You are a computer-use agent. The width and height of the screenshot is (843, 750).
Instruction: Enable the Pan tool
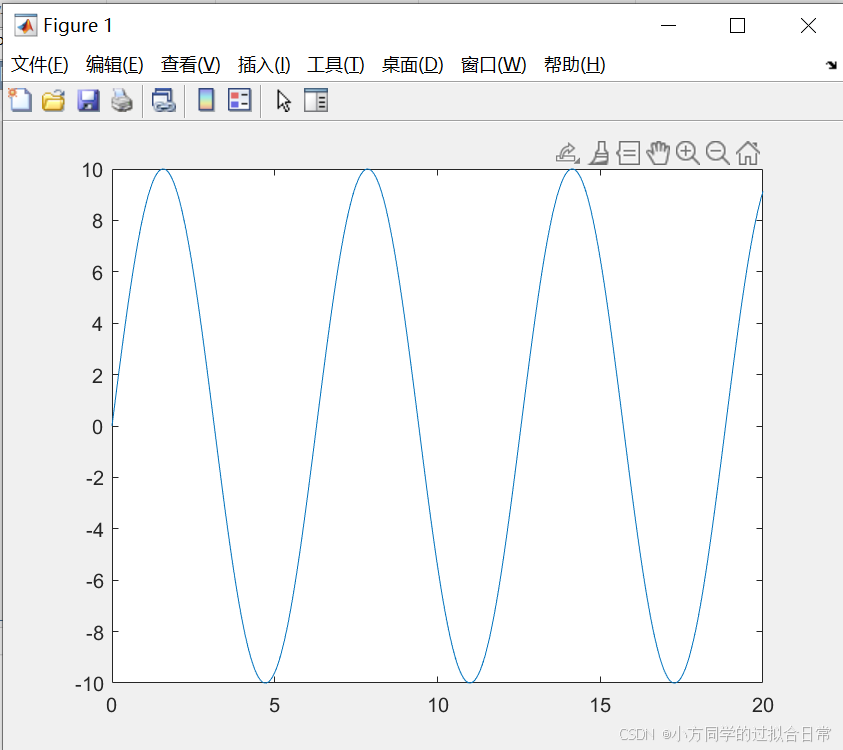click(x=658, y=152)
